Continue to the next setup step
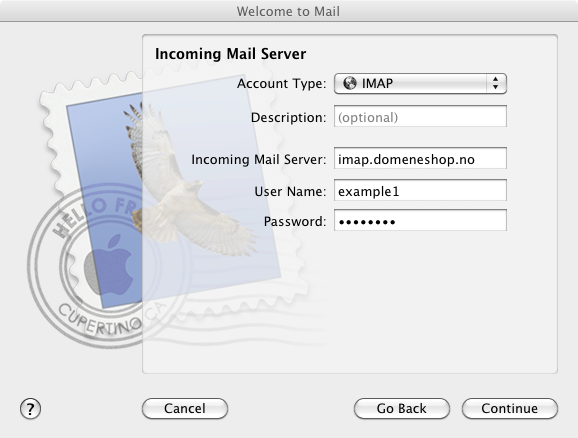578x438 pixels. click(x=510, y=409)
